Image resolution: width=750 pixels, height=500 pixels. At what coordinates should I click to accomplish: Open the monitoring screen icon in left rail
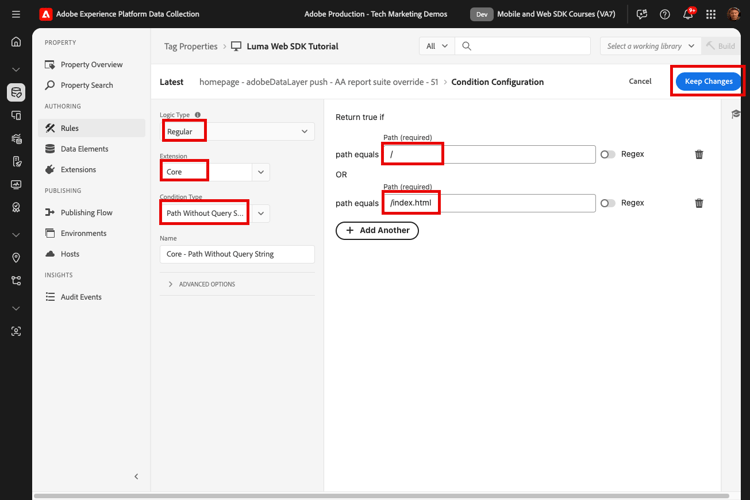[x=16, y=185]
